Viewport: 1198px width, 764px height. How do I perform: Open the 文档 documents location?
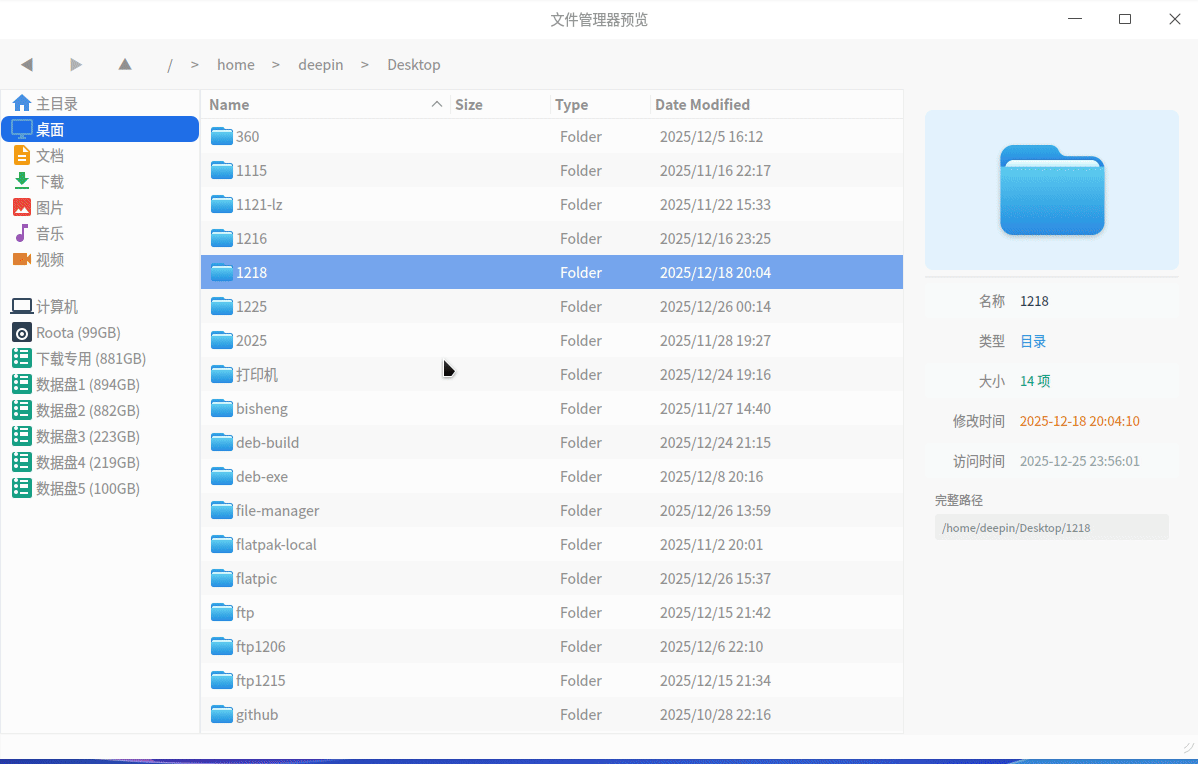click(x=100, y=156)
